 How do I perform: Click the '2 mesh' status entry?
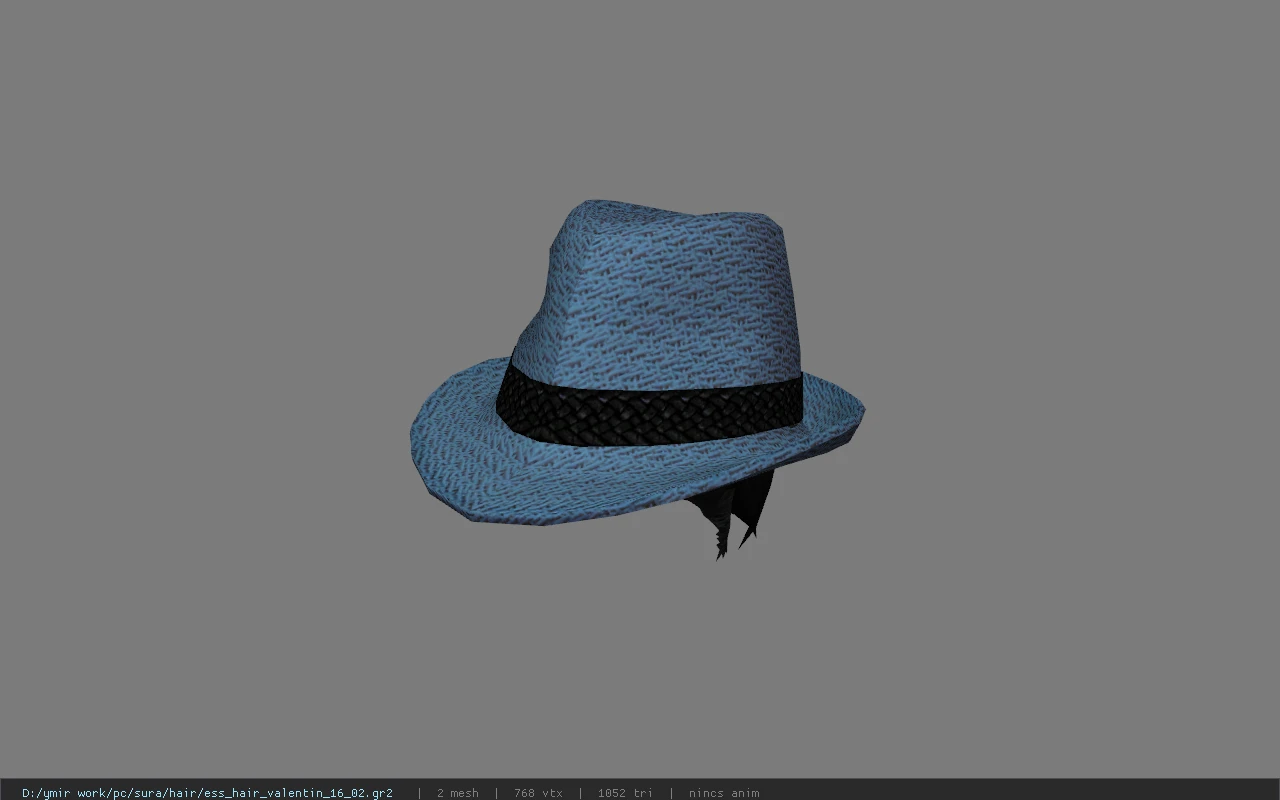(458, 793)
